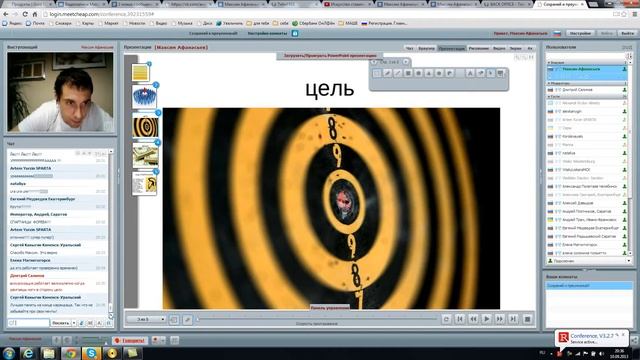Screen dimensions: 640x360
Task: Click the reload slide playback button
Action: (x=446, y=319)
